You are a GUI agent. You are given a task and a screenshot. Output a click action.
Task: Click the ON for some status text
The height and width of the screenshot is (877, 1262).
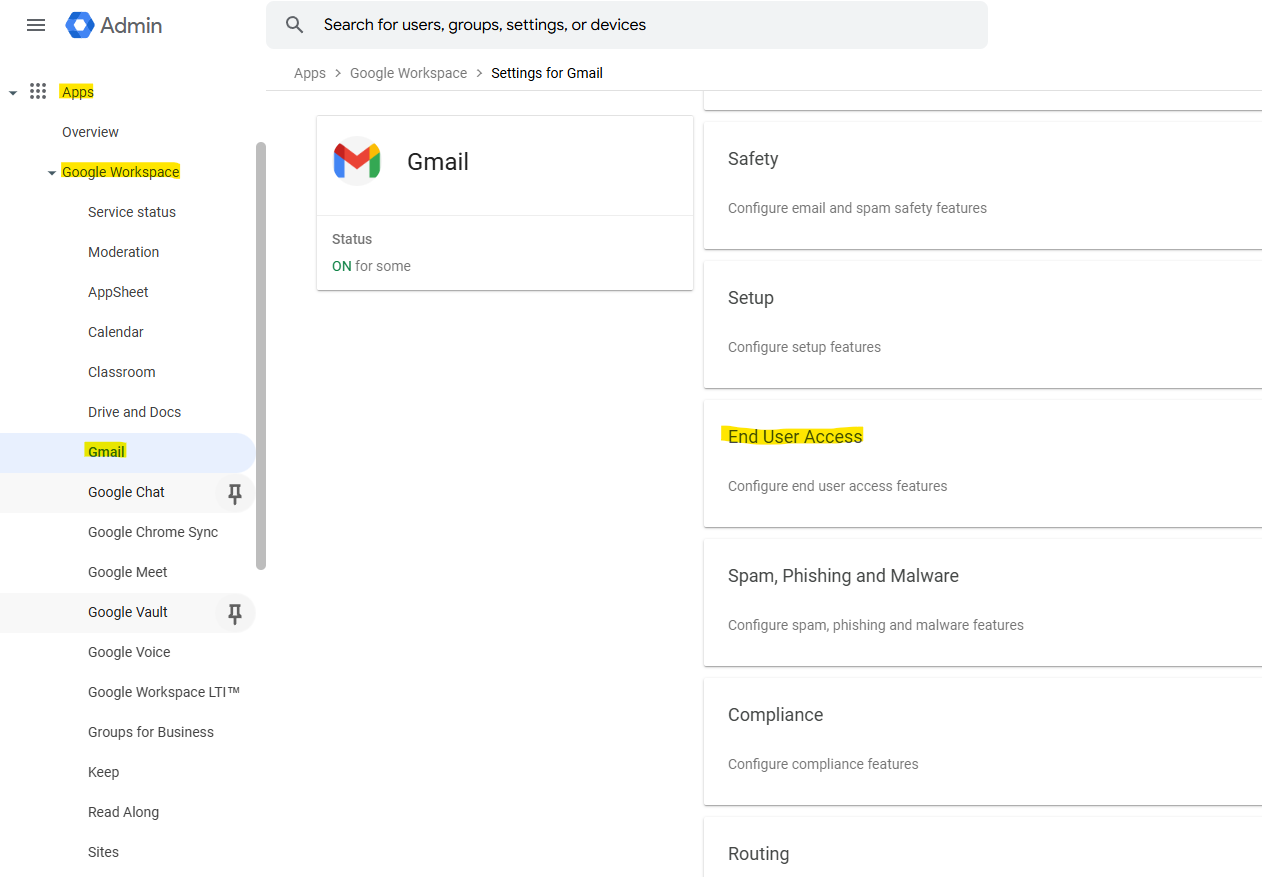371,266
